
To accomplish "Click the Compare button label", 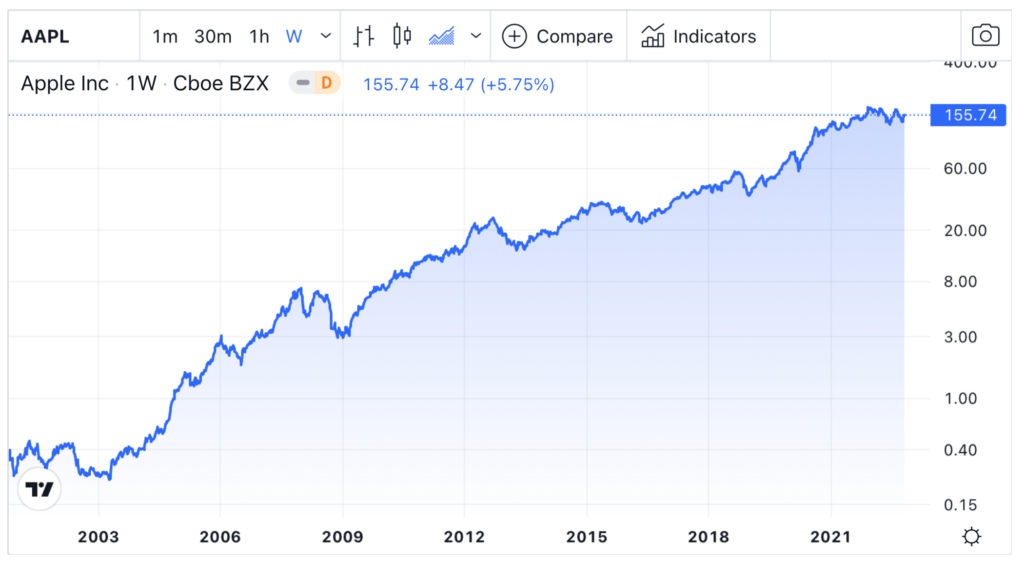I will 574,37.
